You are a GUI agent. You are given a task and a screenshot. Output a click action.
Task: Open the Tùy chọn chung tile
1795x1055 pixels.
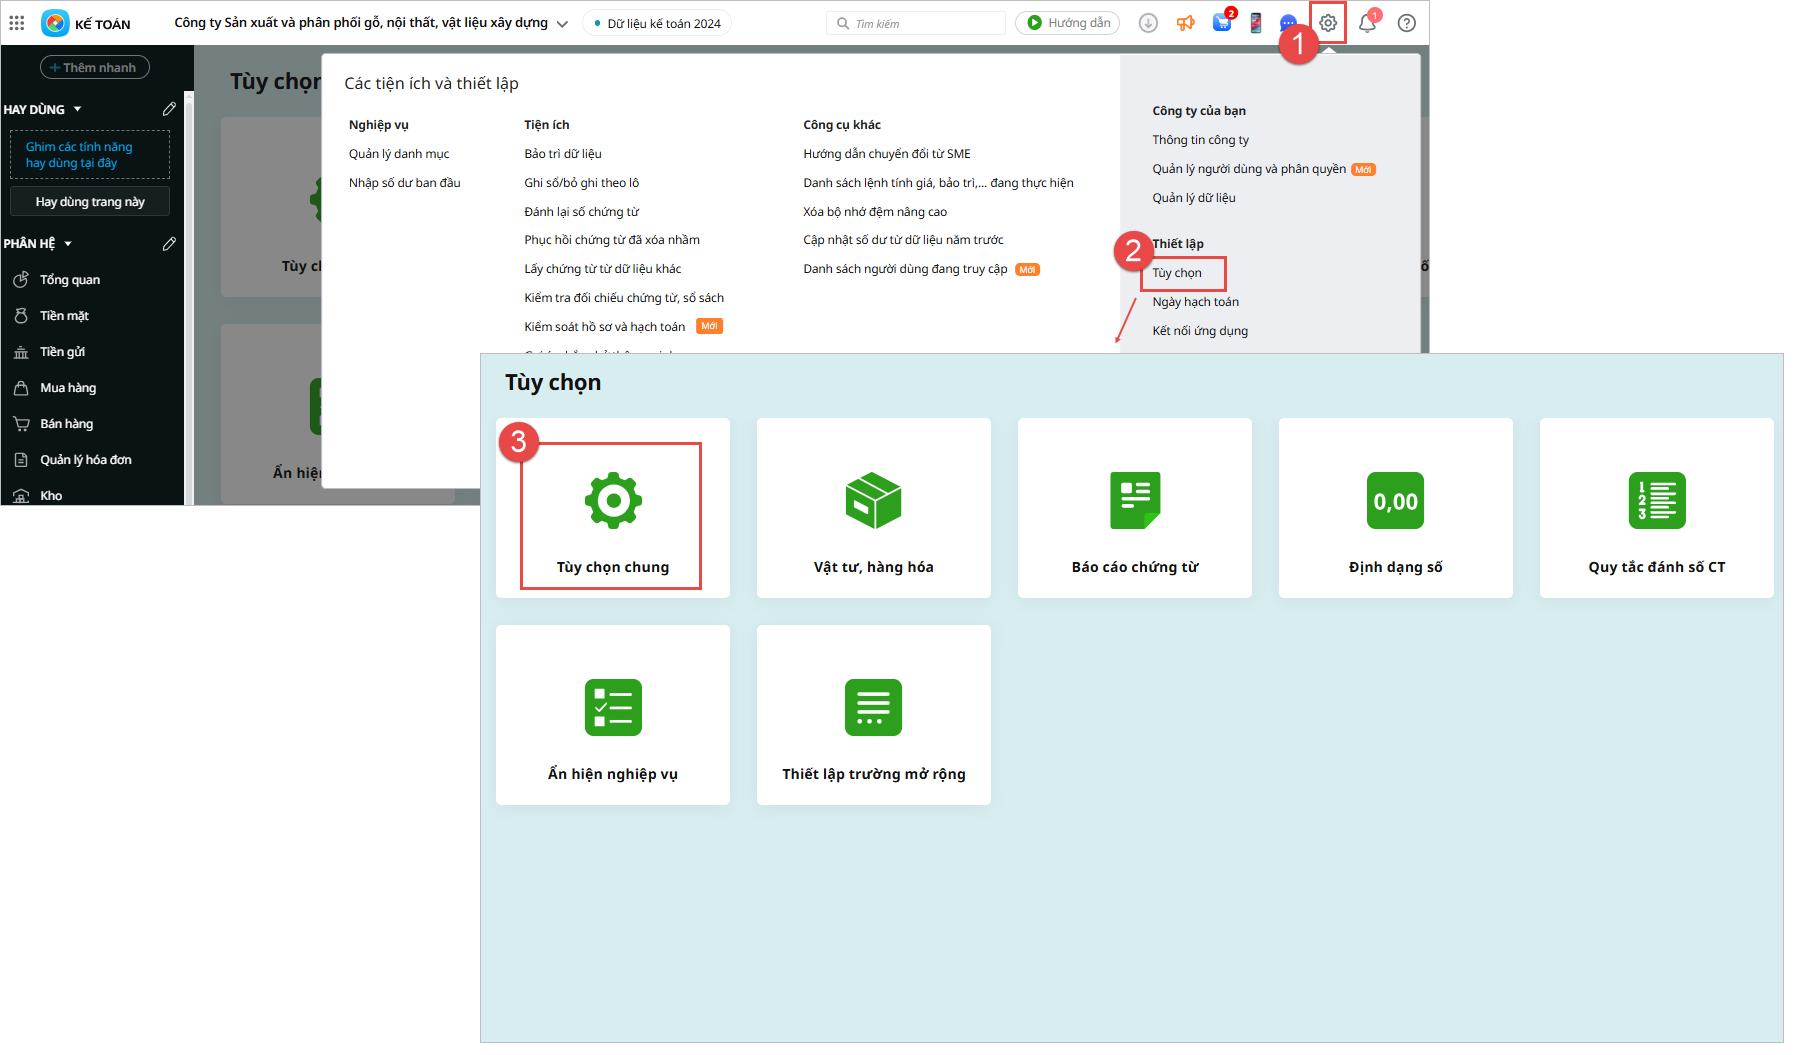point(612,516)
